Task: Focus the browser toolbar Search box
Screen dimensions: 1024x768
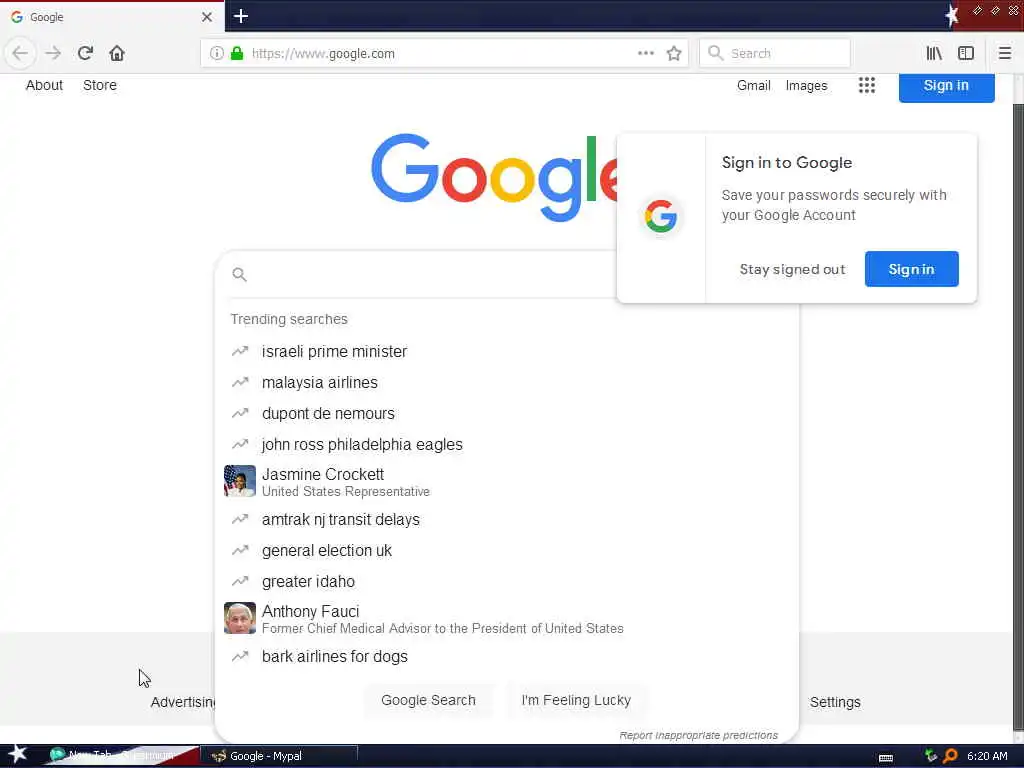Action: [775, 54]
